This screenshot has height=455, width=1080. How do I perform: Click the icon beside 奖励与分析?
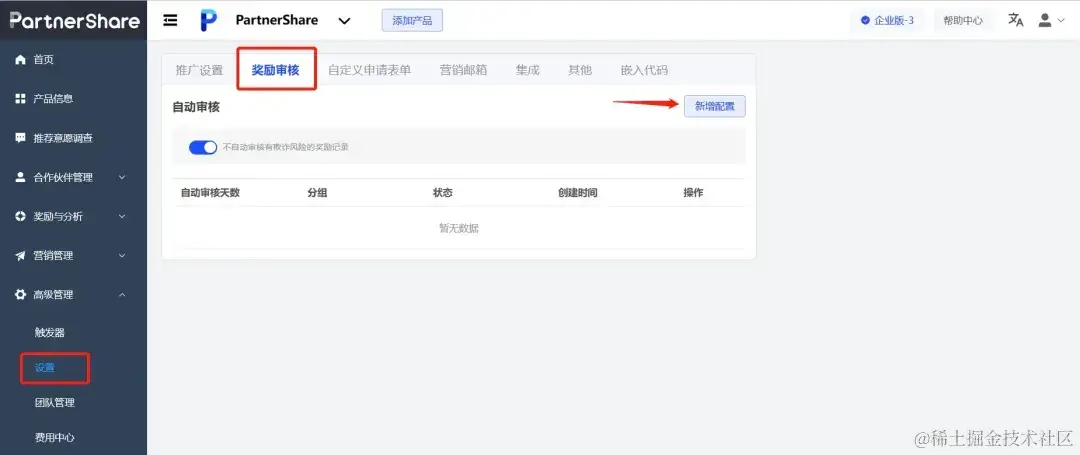(x=20, y=217)
